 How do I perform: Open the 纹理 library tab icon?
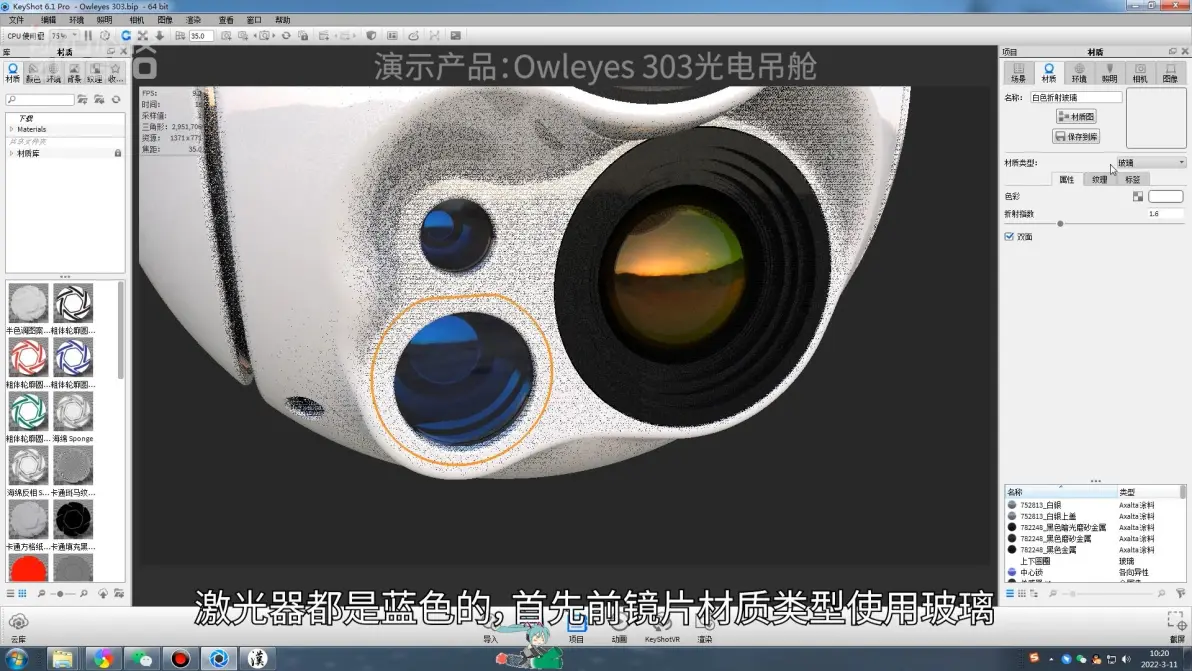click(x=94, y=73)
